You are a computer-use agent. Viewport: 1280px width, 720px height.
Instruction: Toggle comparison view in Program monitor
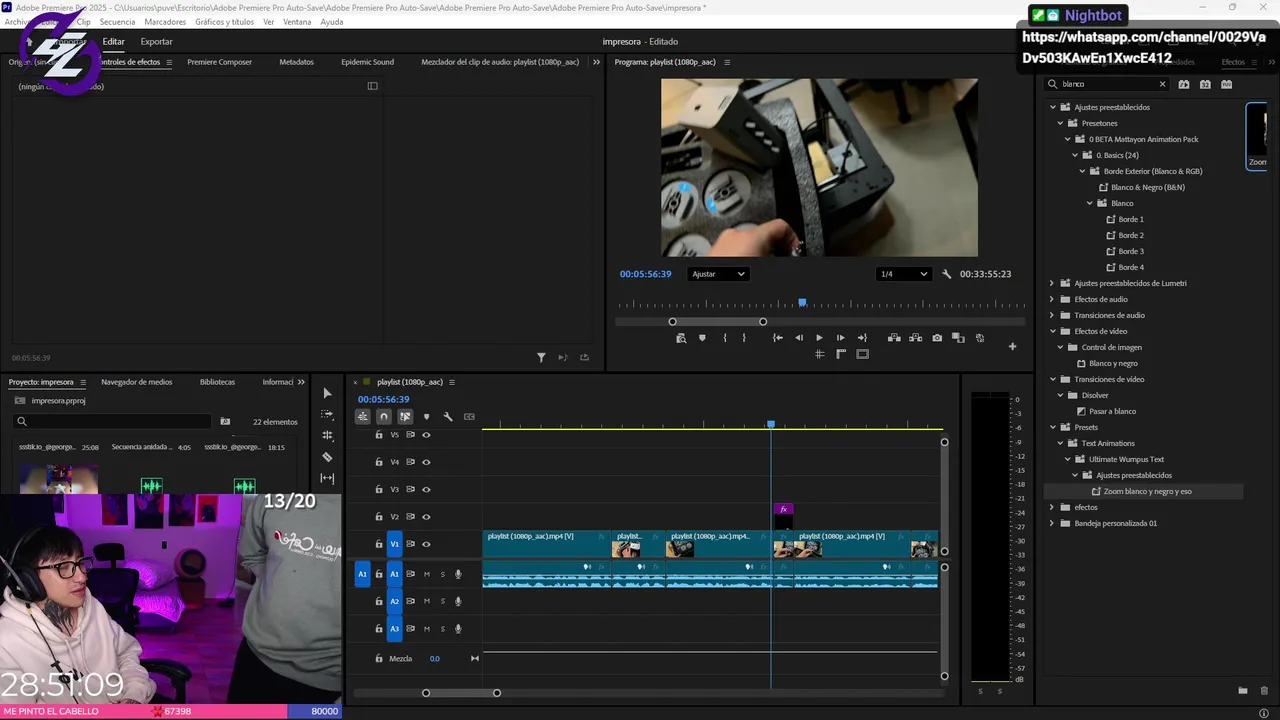click(958, 338)
